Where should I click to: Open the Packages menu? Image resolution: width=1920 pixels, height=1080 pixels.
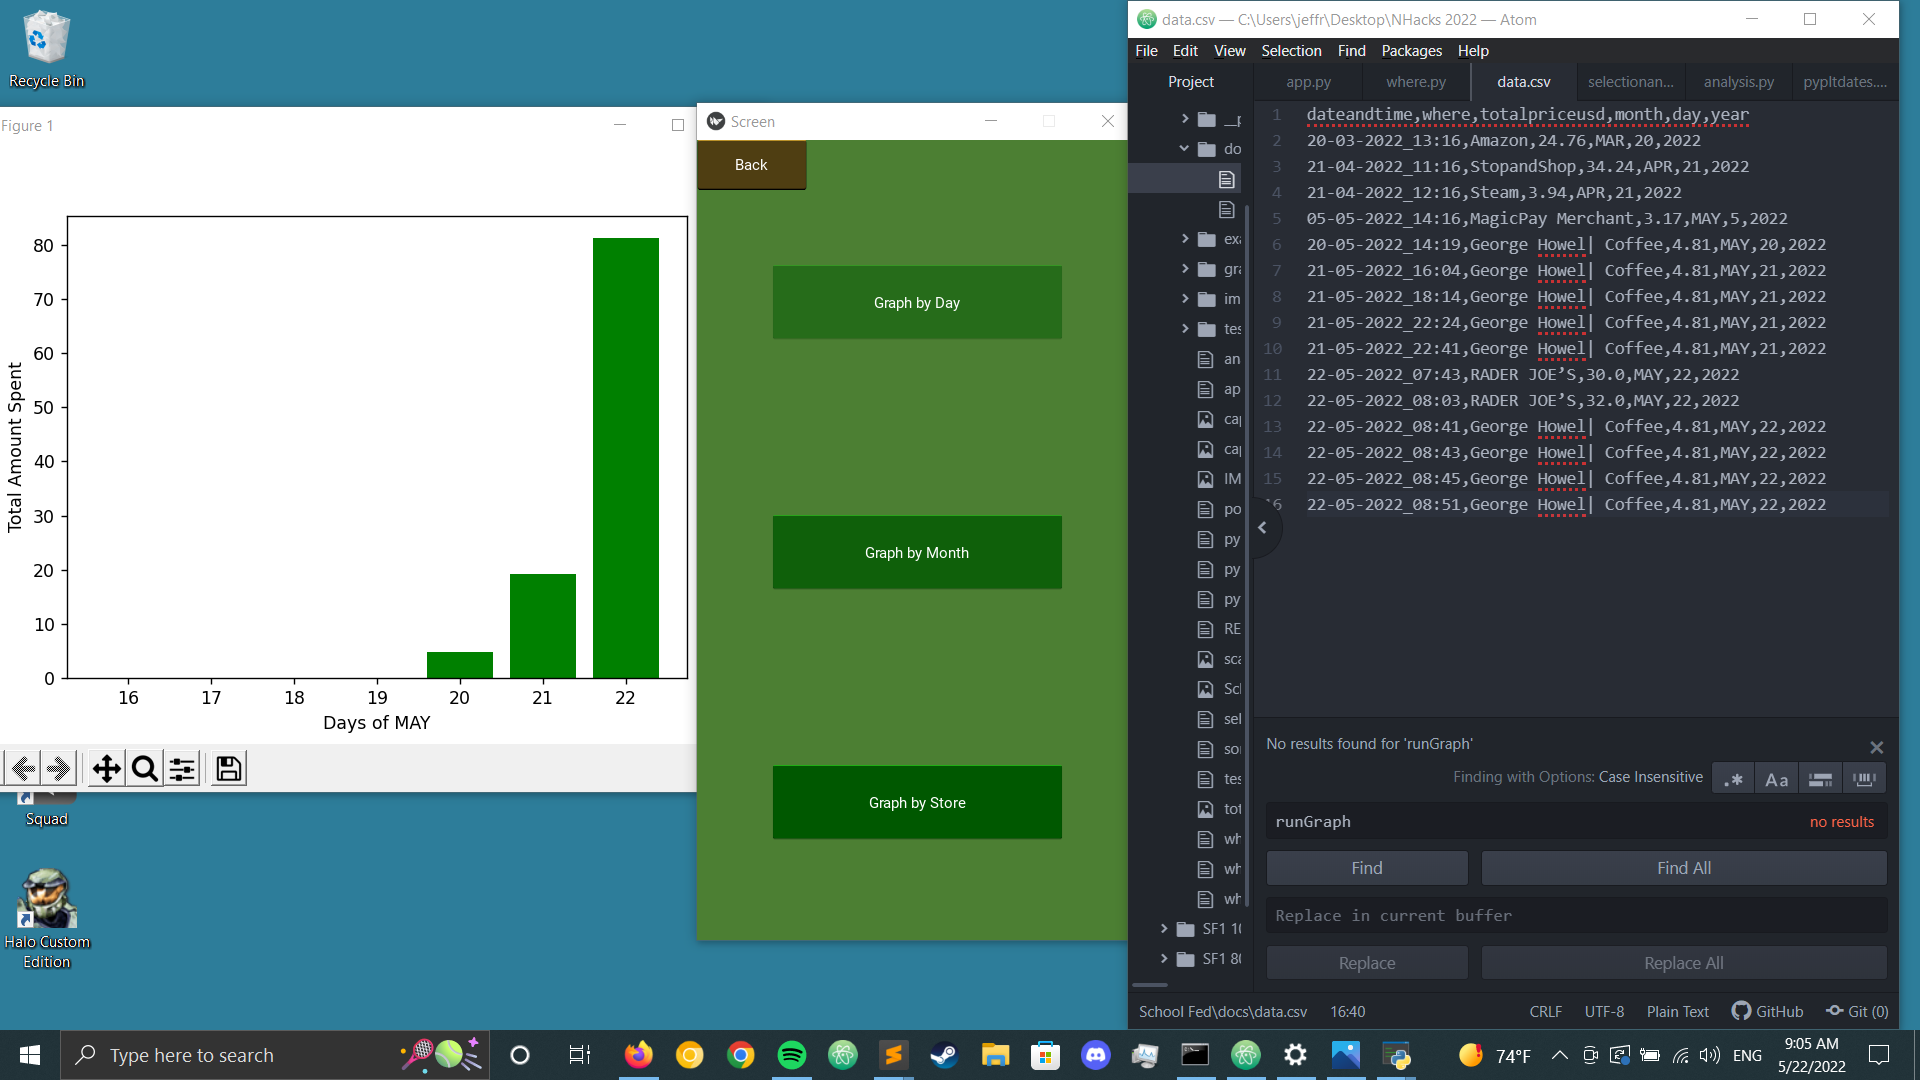point(1411,51)
